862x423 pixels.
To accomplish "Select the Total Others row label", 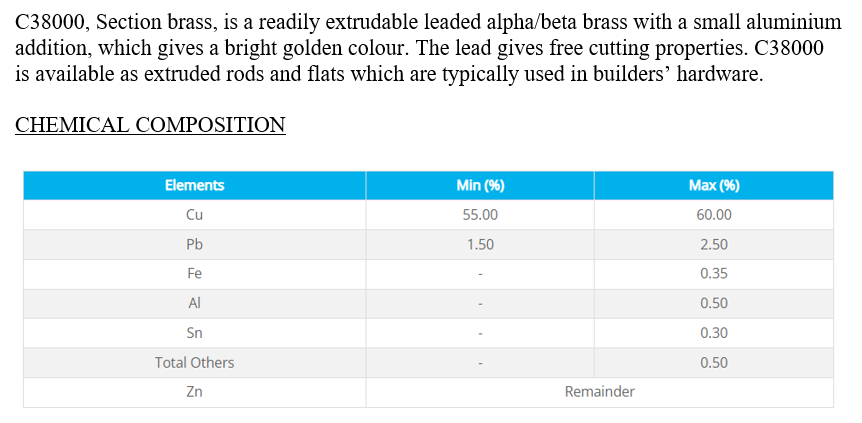I will tap(195, 363).
